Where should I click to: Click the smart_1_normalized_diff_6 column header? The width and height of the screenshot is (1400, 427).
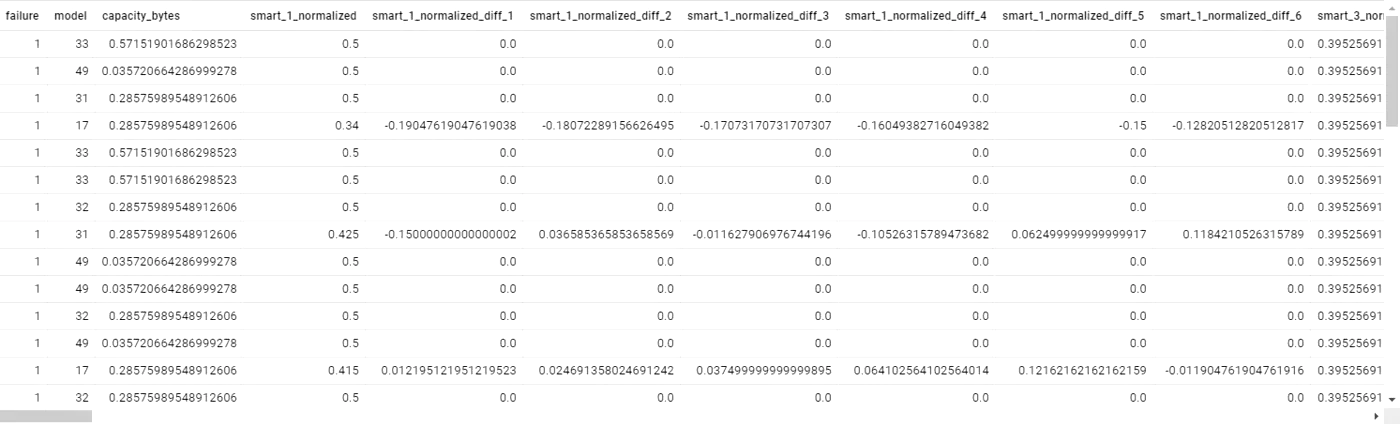coord(1231,16)
